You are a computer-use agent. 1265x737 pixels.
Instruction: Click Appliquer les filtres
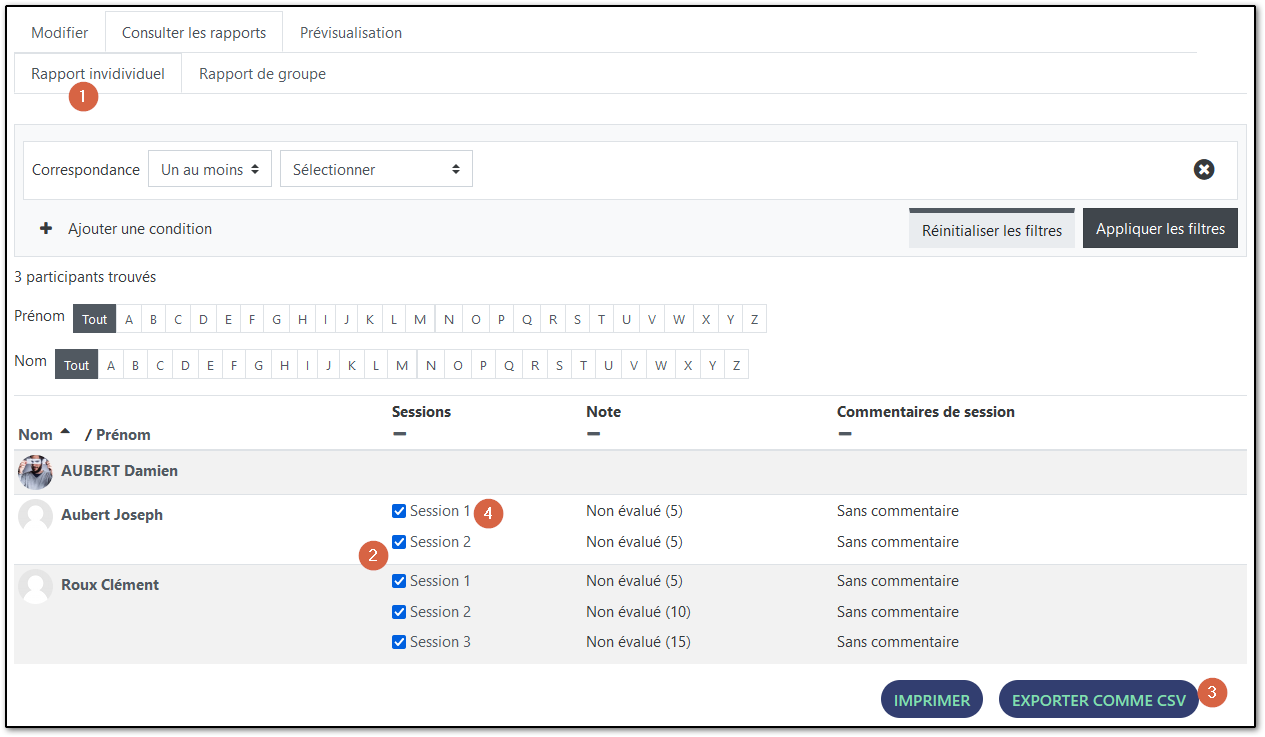1160,228
